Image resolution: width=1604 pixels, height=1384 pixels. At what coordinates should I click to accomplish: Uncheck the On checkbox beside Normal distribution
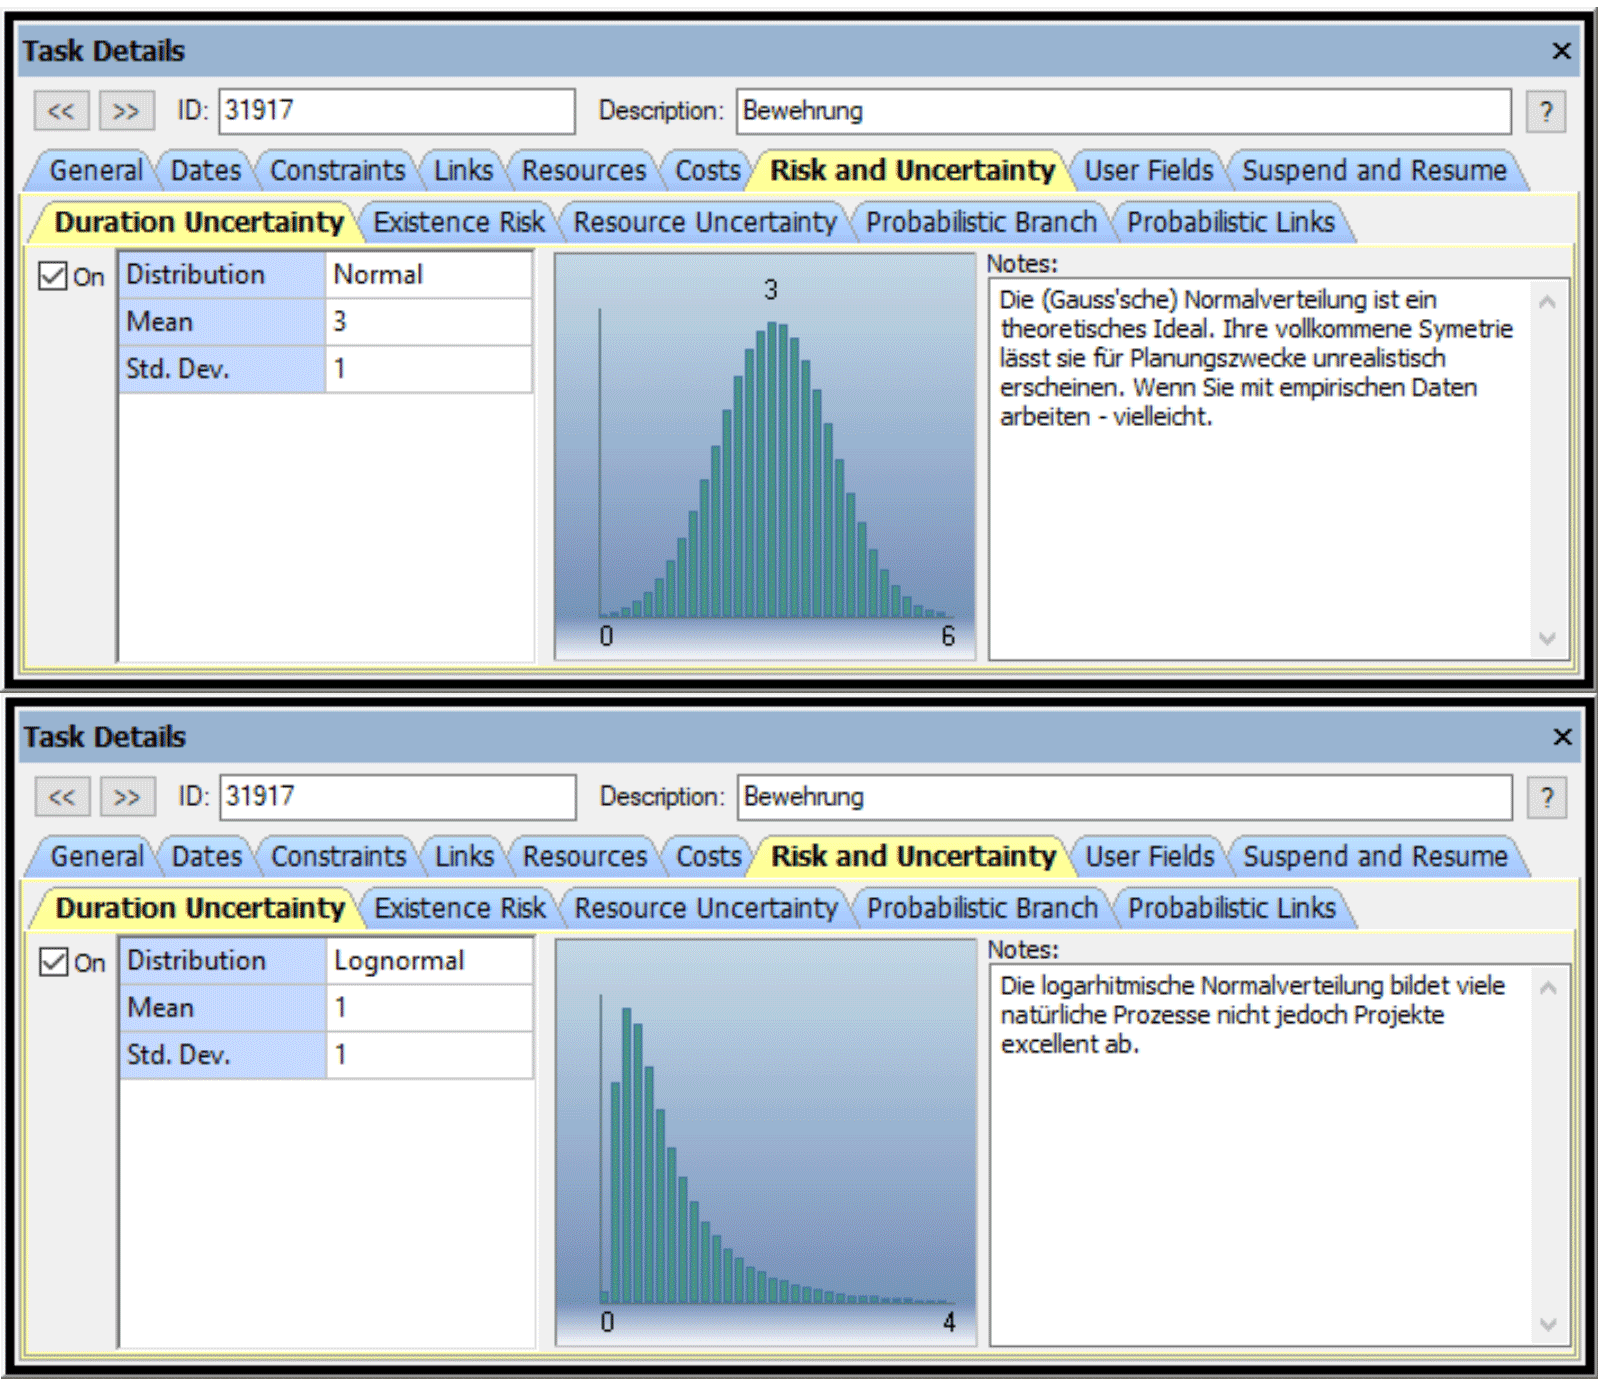click(x=53, y=276)
